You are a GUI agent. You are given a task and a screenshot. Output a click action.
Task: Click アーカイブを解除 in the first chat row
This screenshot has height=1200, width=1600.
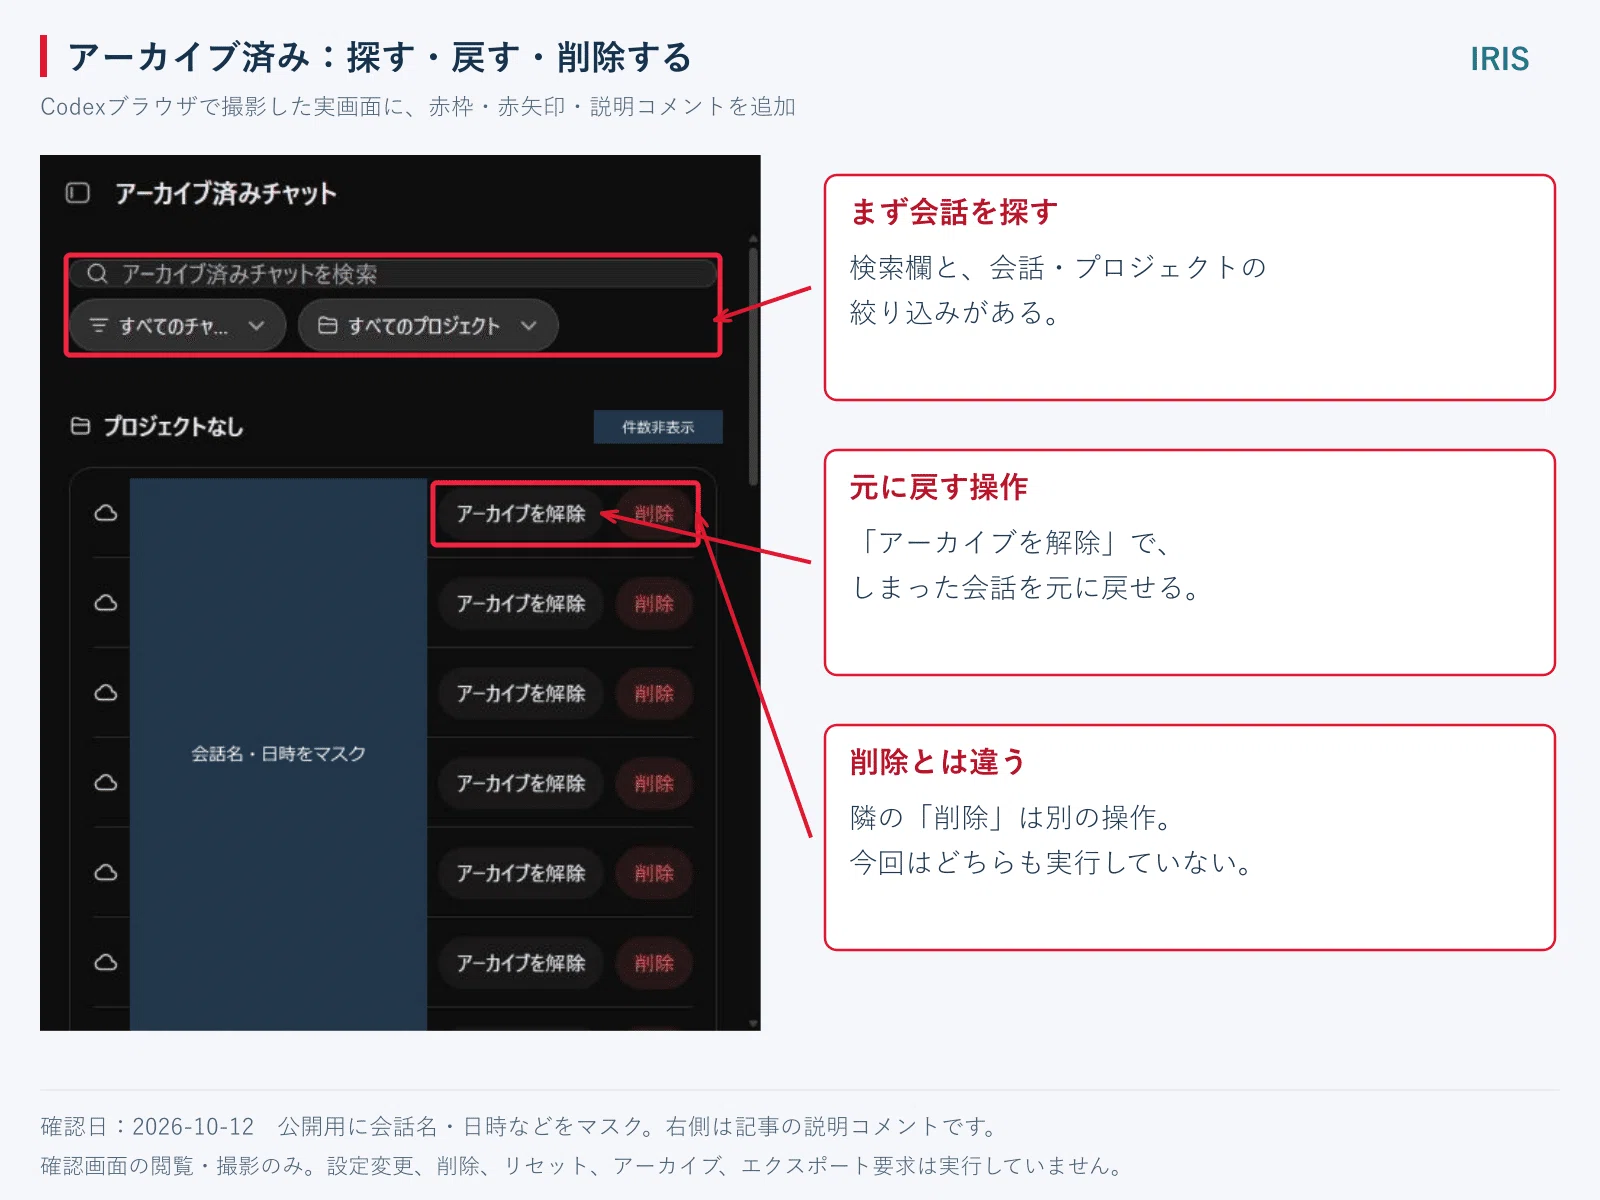click(x=521, y=513)
